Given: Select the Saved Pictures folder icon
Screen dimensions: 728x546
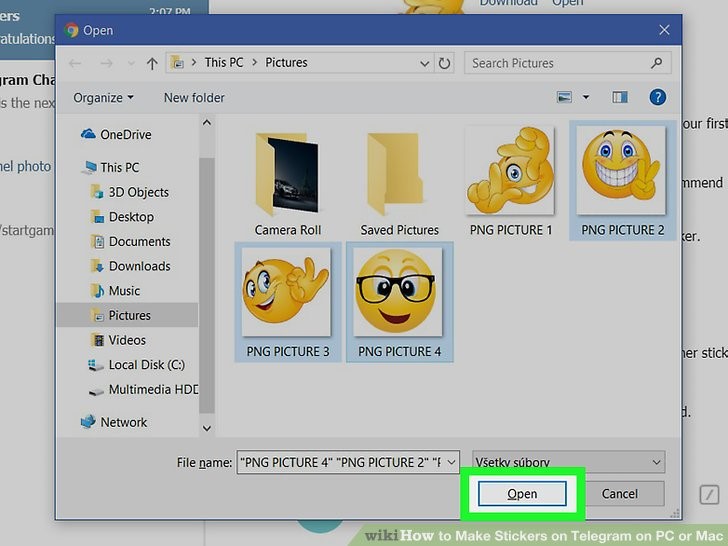Looking at the screenshot, I should pyautogui.click(x=399, y=176).
